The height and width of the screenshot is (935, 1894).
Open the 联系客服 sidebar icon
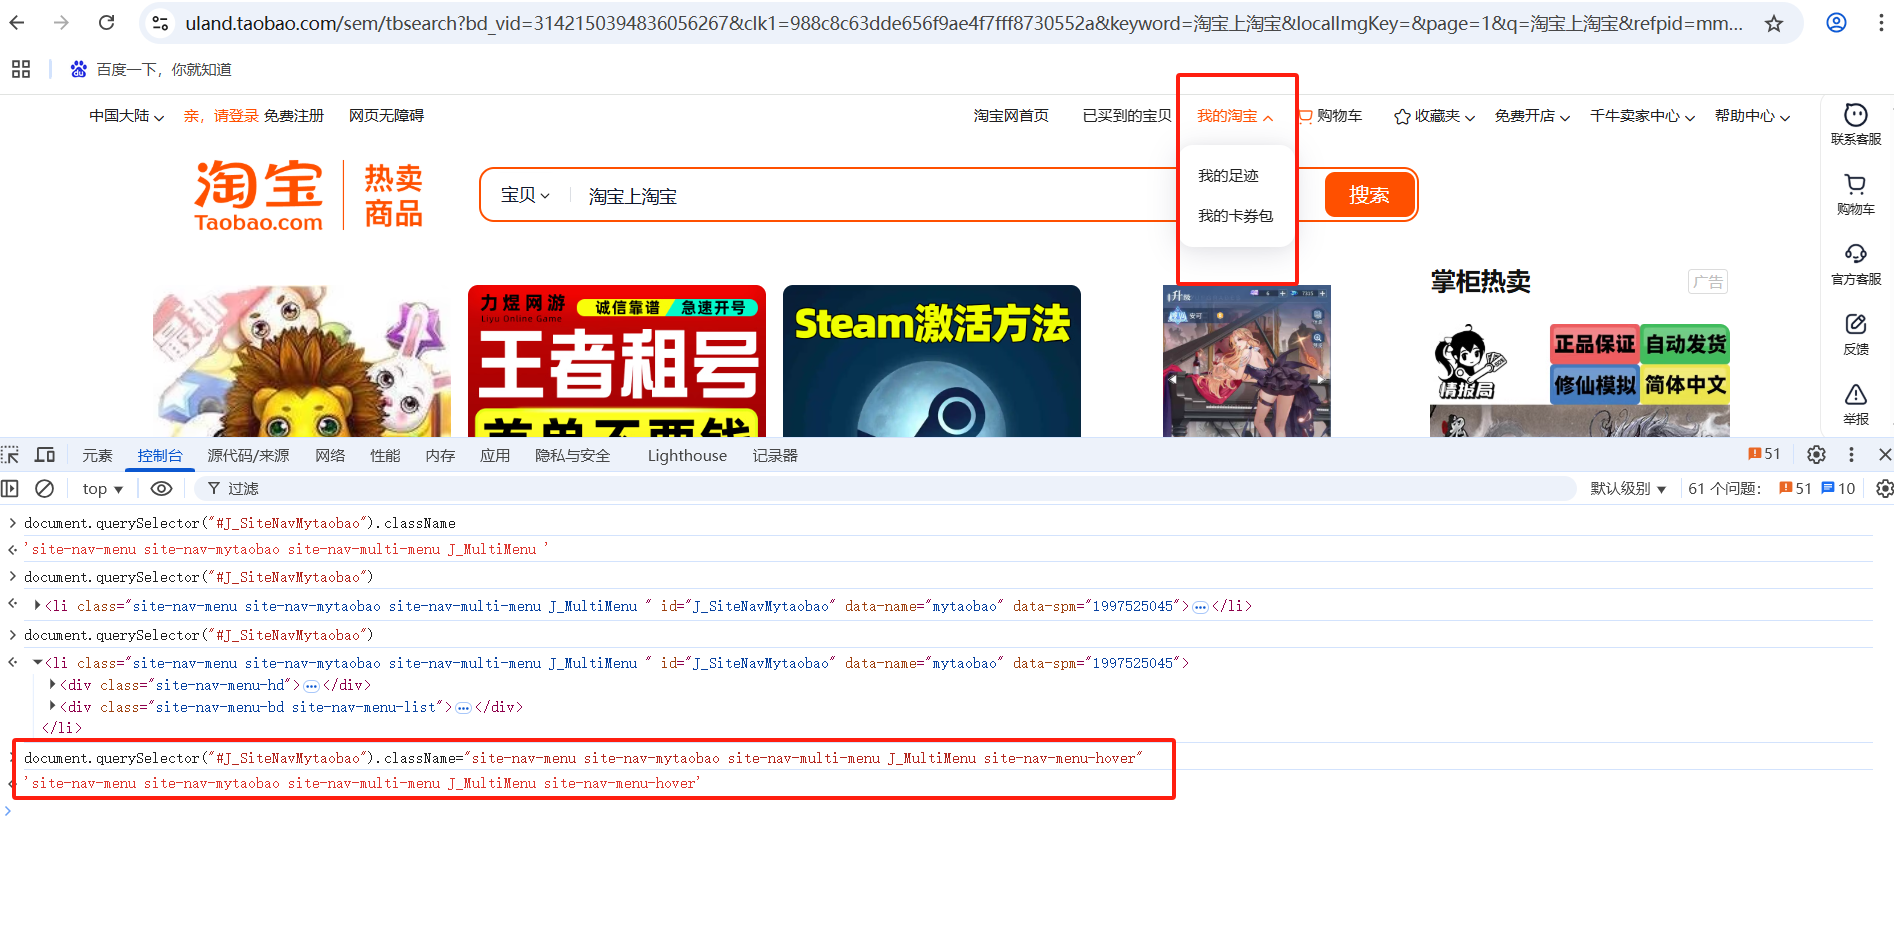(1856, 125)
